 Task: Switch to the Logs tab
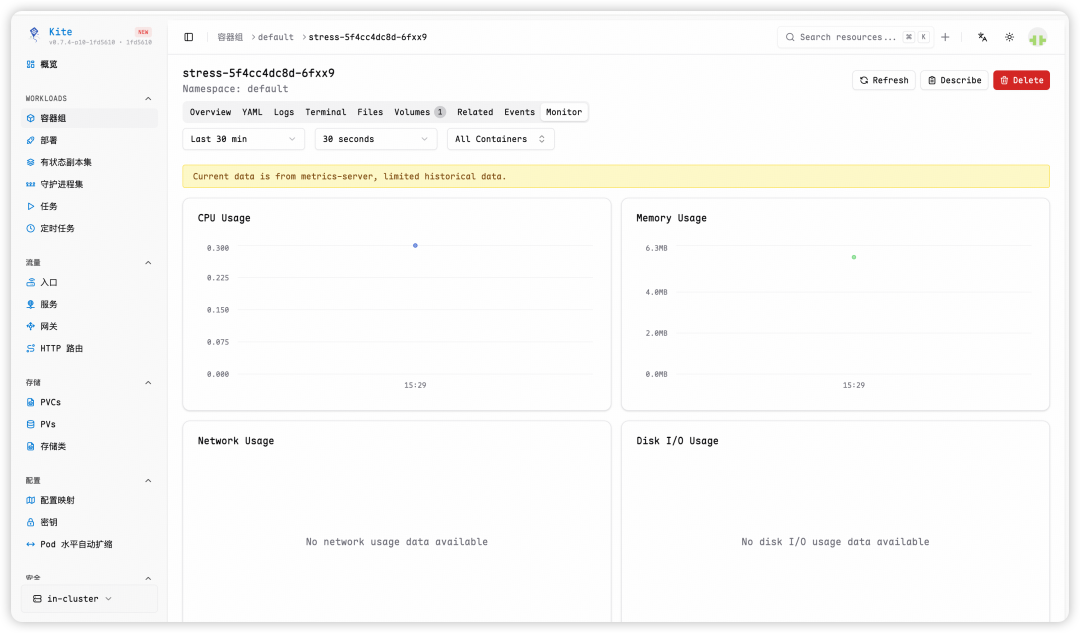tap(284, 112)
